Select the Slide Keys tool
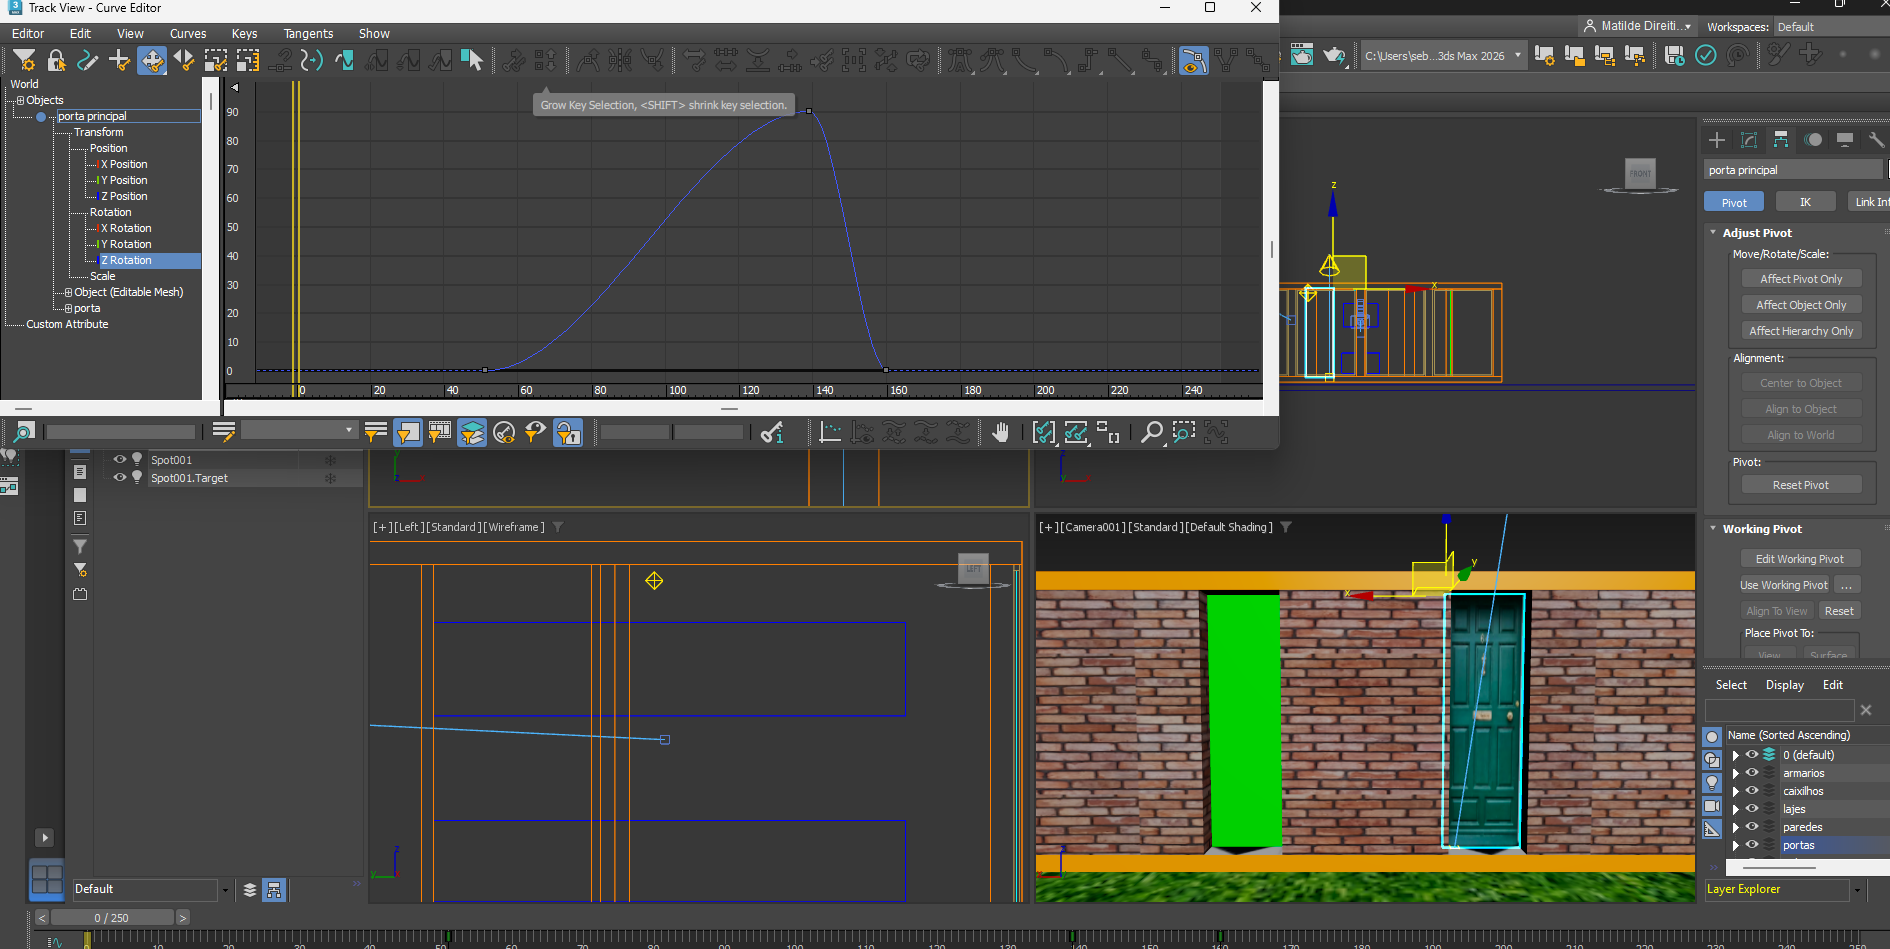The image size is (1890, 949). coord(184,61)
